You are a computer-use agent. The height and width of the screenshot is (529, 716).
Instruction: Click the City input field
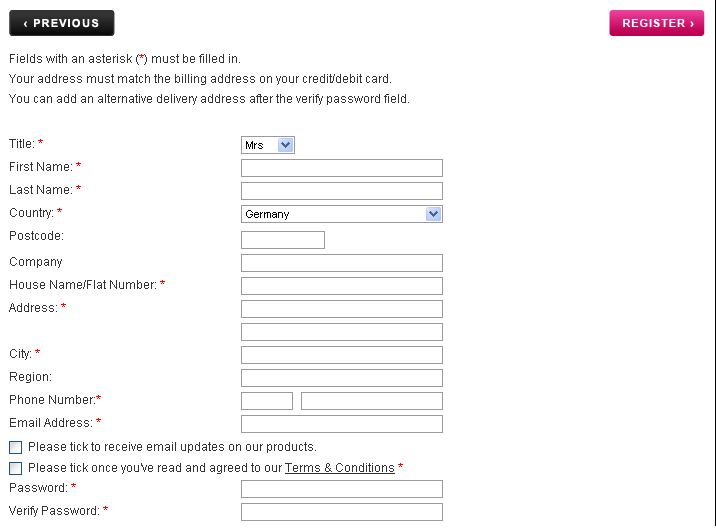coord(341,355)
